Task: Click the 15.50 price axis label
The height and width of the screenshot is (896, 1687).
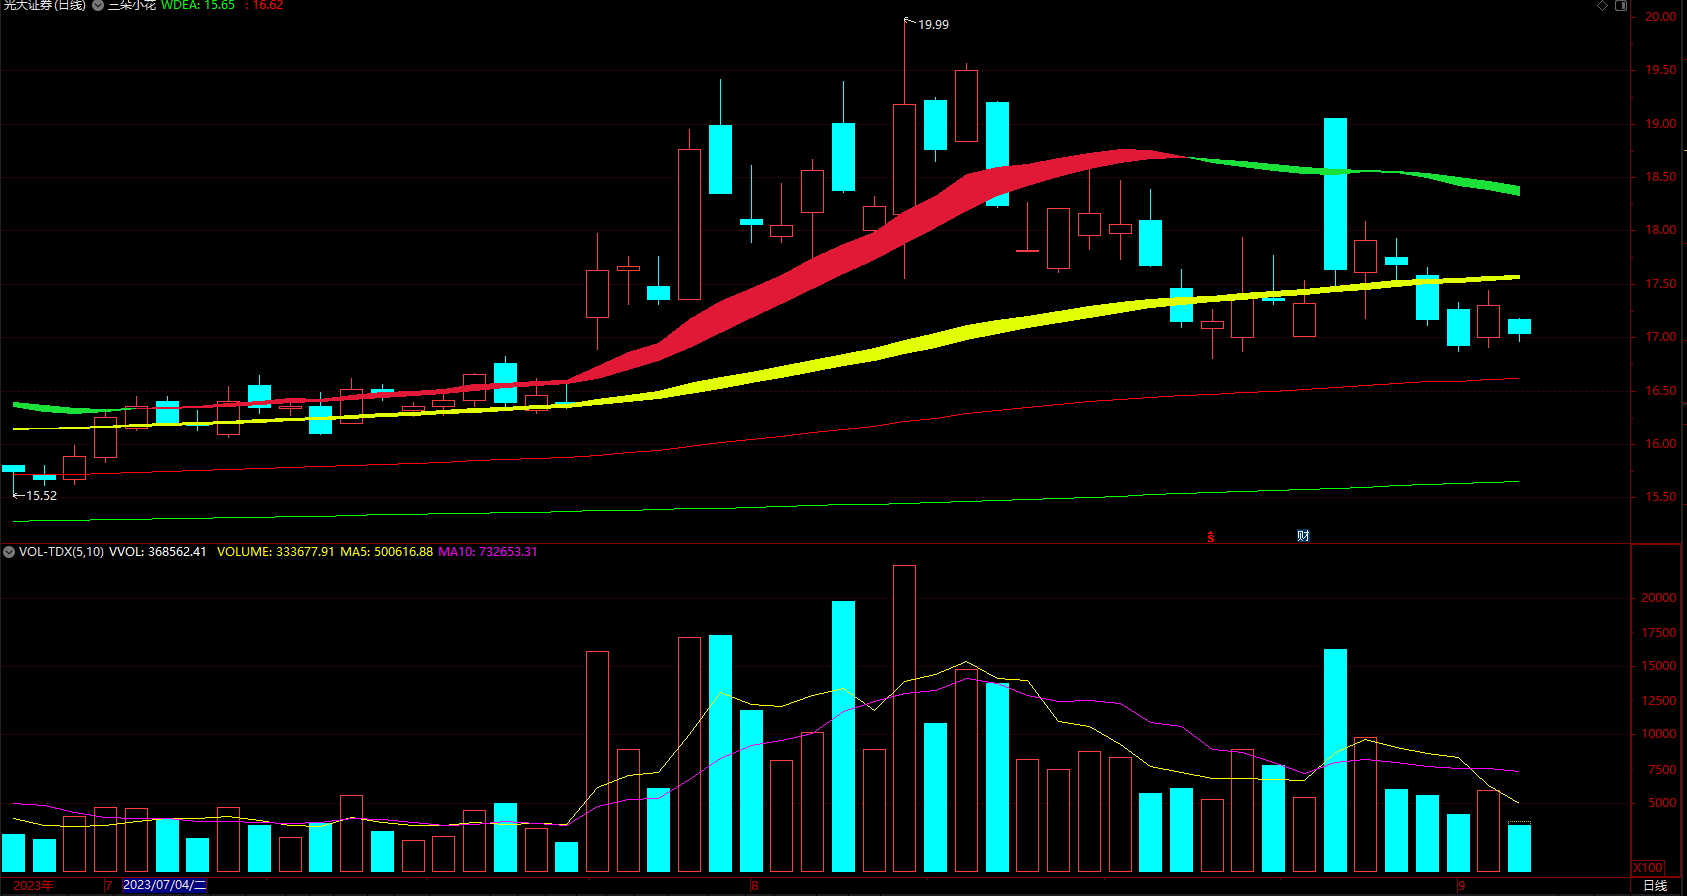Action: (1661, 497)
